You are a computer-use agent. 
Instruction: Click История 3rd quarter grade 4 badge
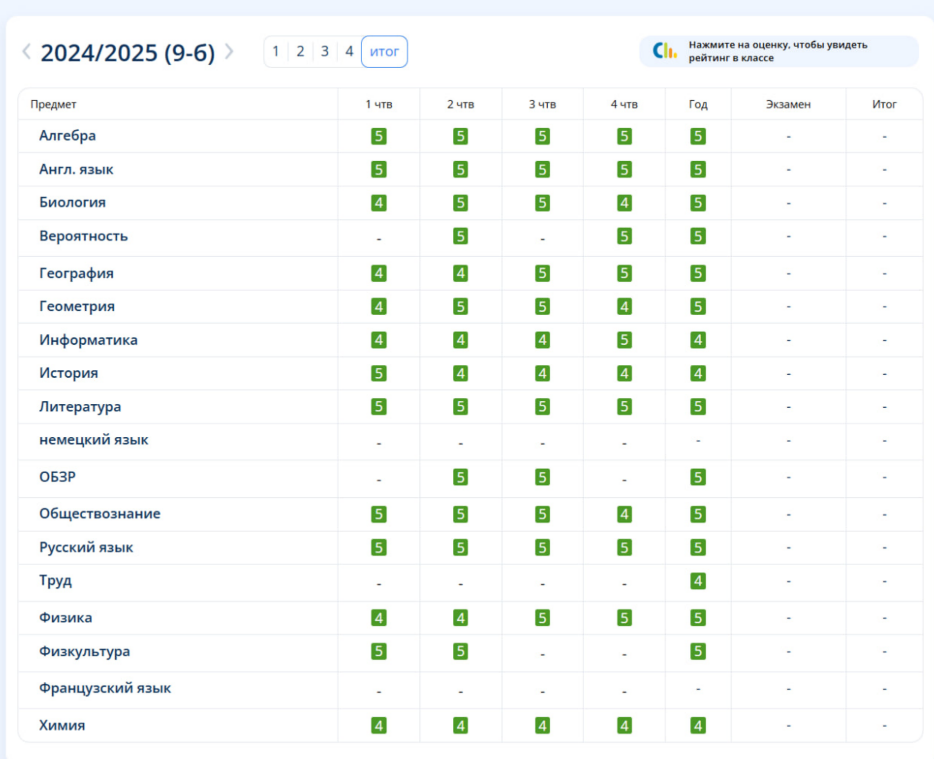coord(542,374)
